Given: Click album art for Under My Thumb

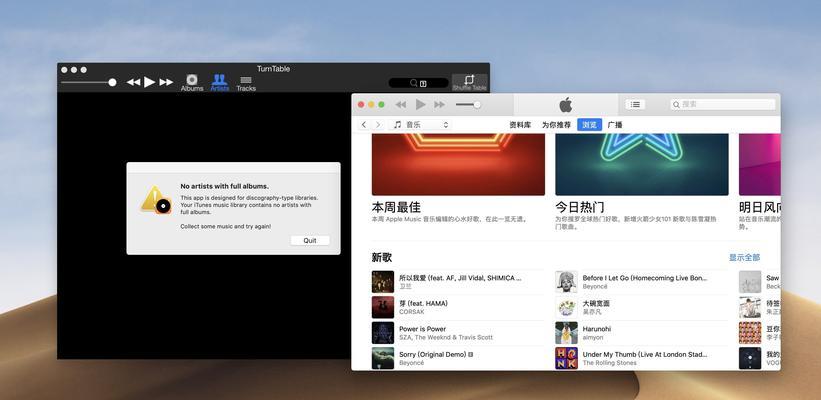Looking at the screenshot, I should [566, 358].
